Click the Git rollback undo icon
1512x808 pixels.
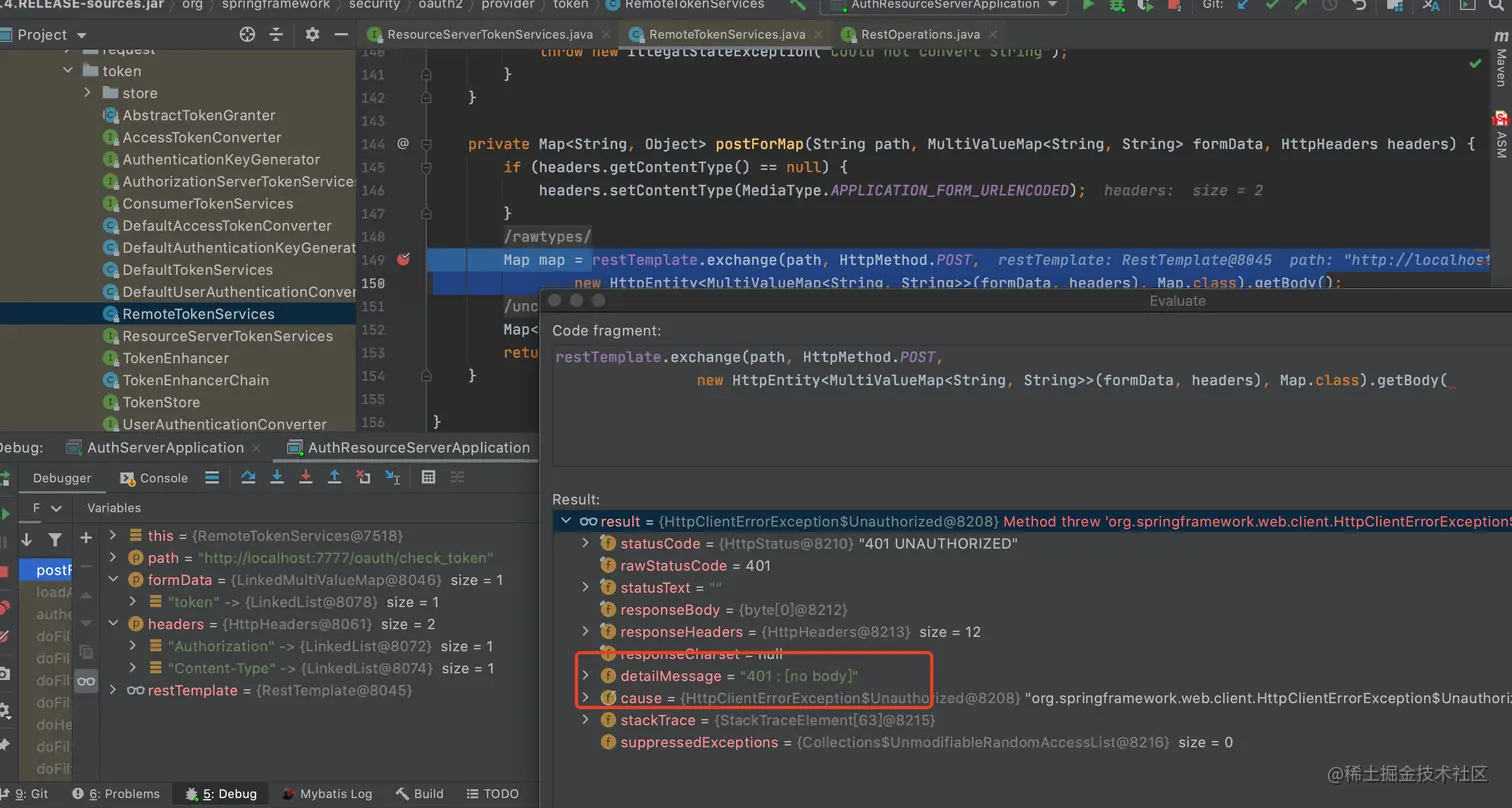pos(1359,5)
